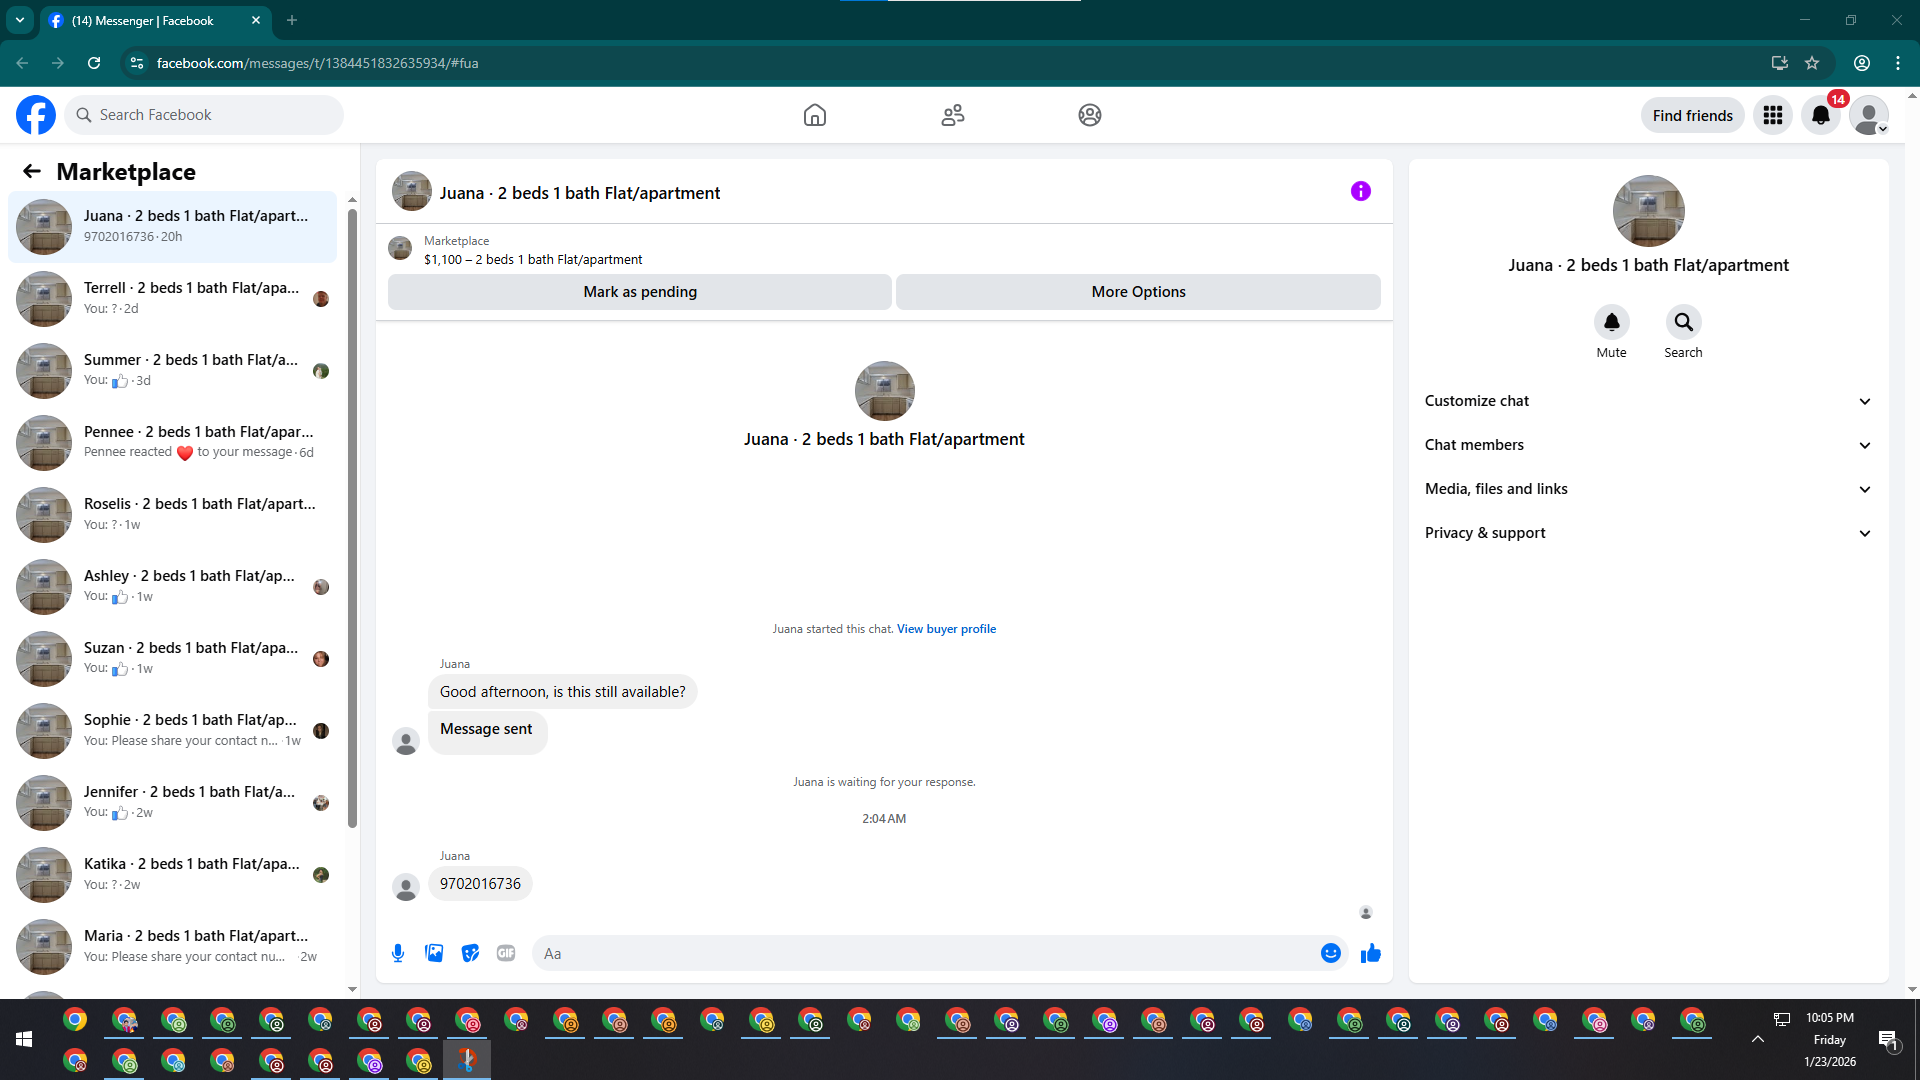Open the GIF picker
This screenshot has width=1920, height=1080.
(x=506, y=953)
